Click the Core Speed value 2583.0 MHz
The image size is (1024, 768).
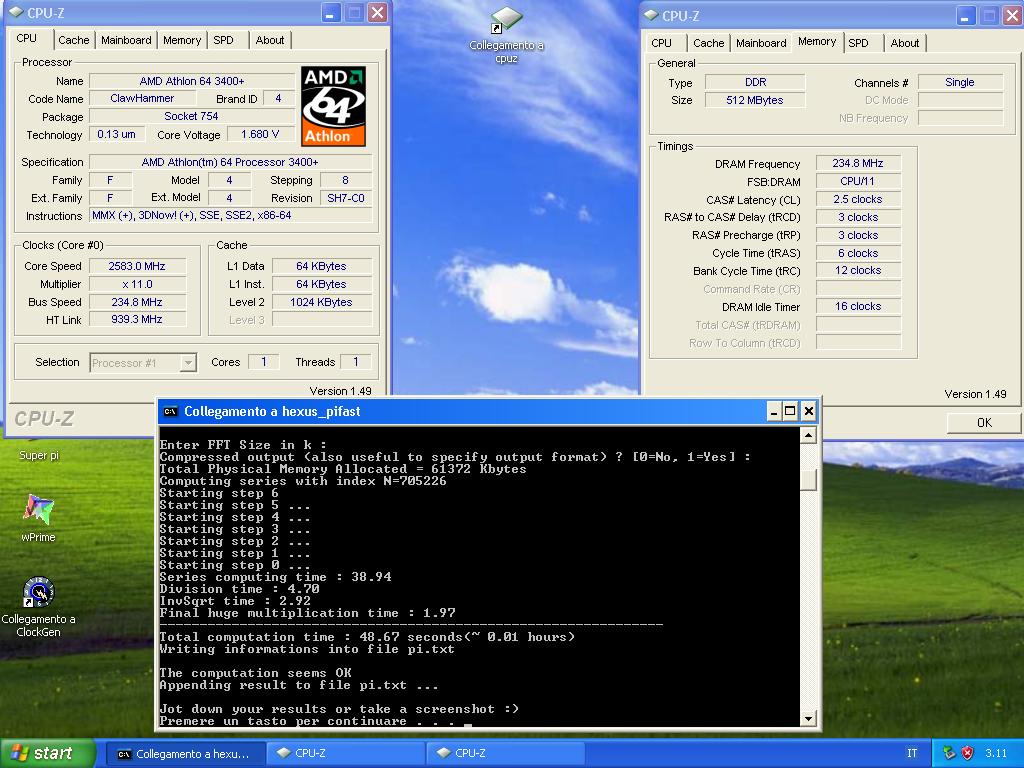[x=137, y=266]
